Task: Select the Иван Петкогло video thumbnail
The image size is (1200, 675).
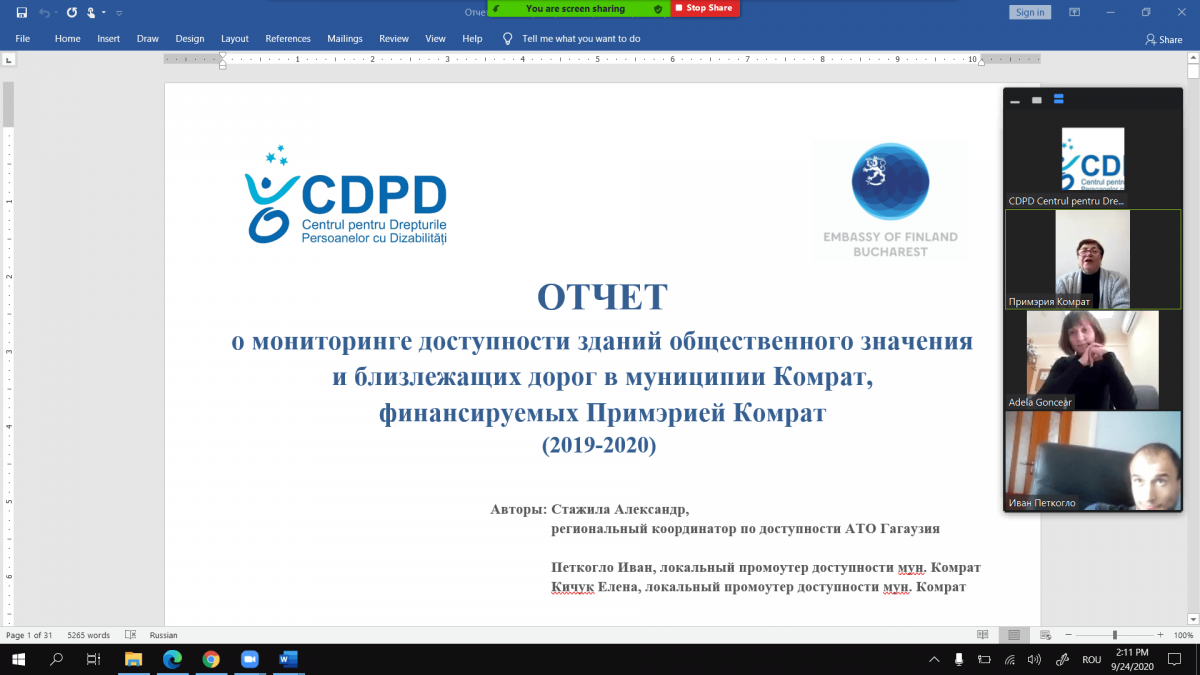Action: [x=1093, y=460]
